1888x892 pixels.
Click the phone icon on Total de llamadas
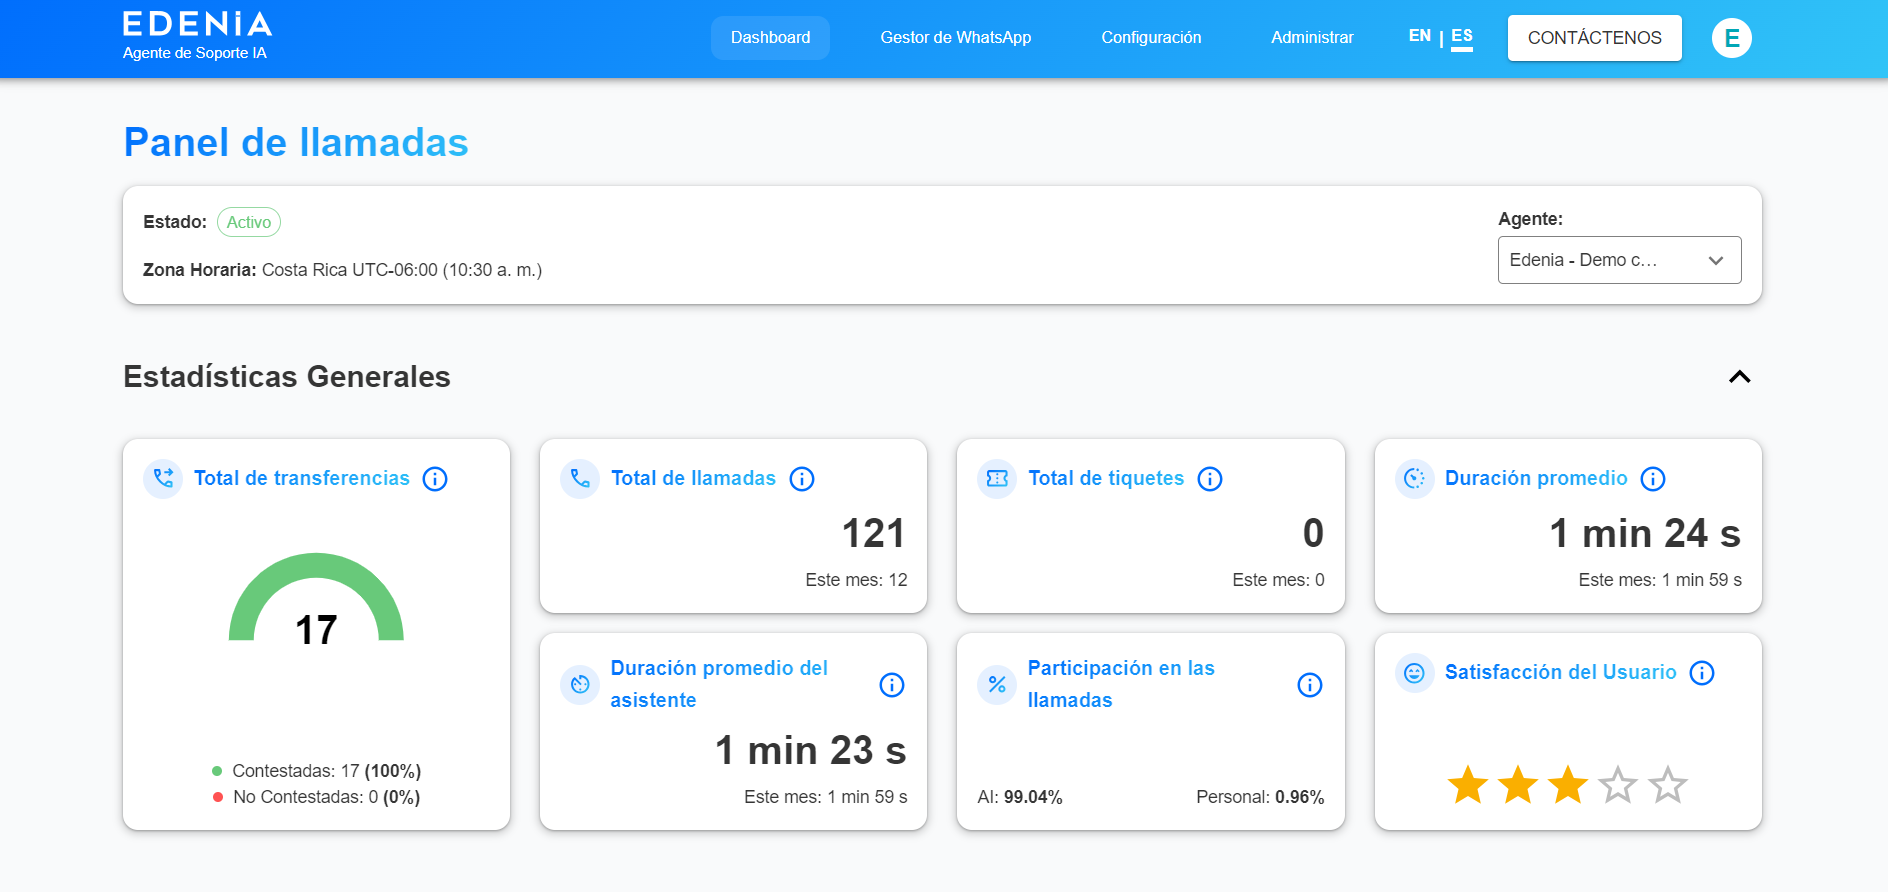click(x=580, y=479)
